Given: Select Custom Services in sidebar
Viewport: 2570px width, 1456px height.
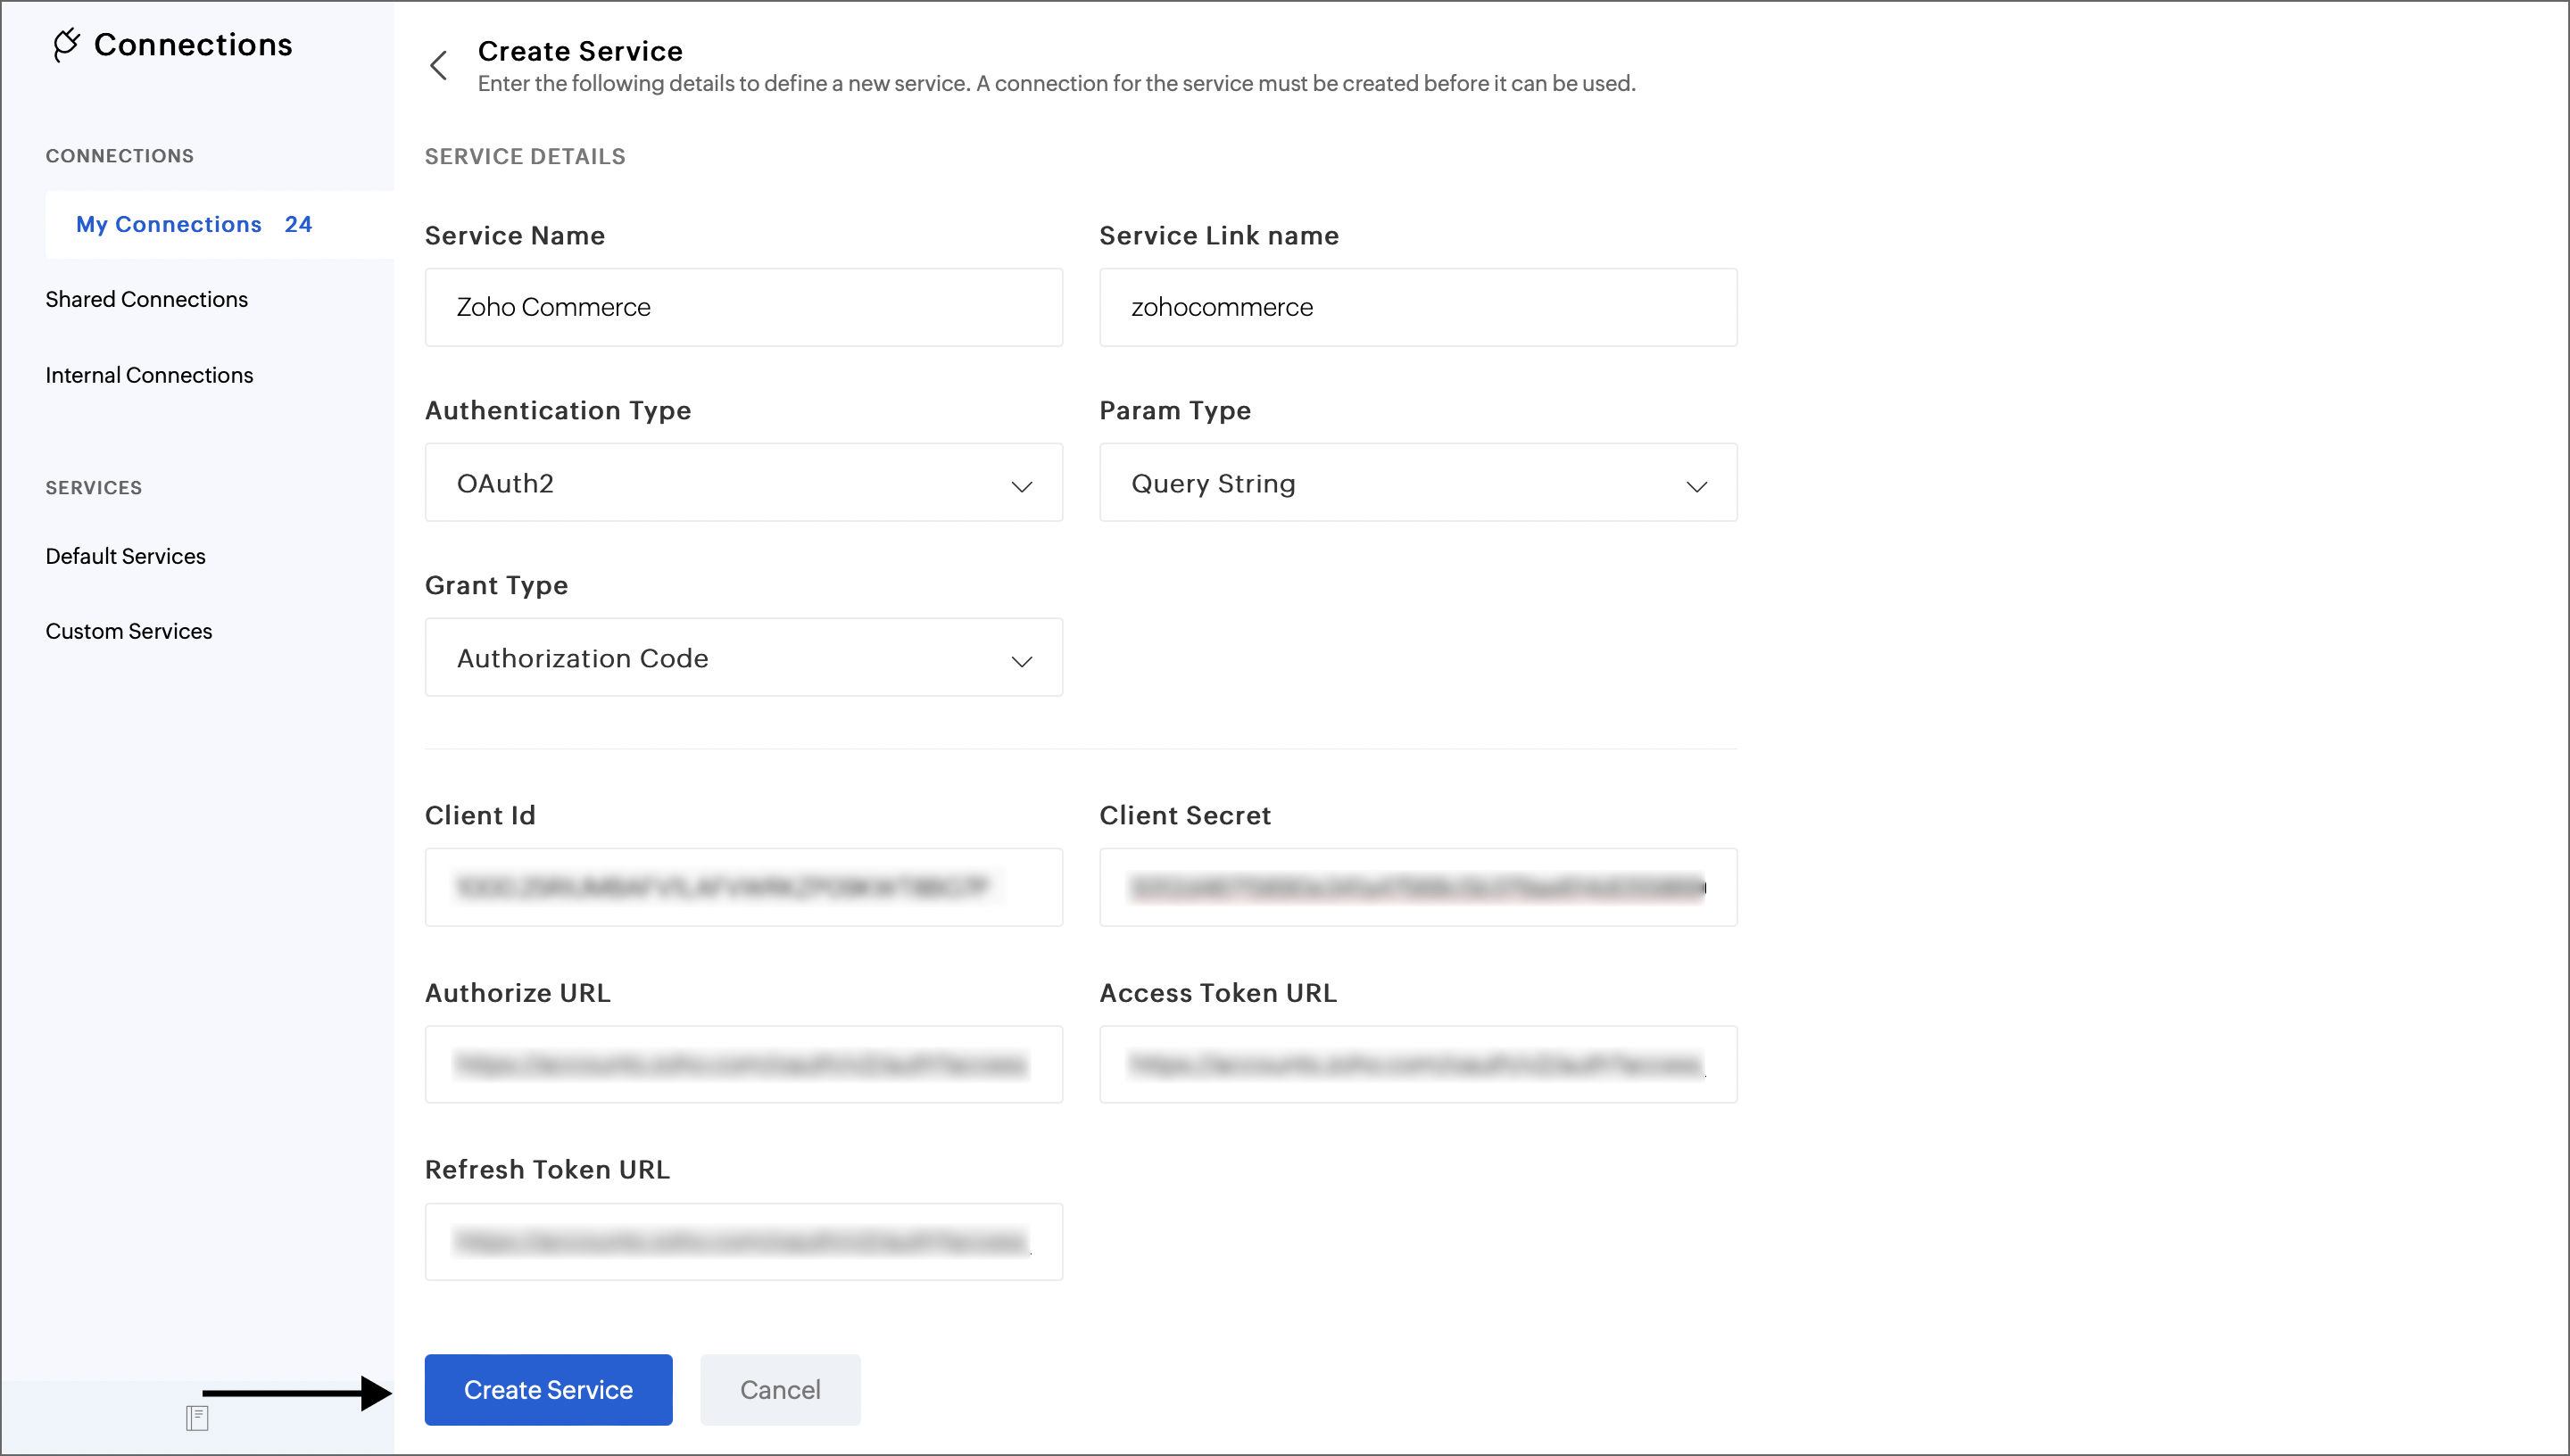Looking at the screenshot, I should 128,631.
